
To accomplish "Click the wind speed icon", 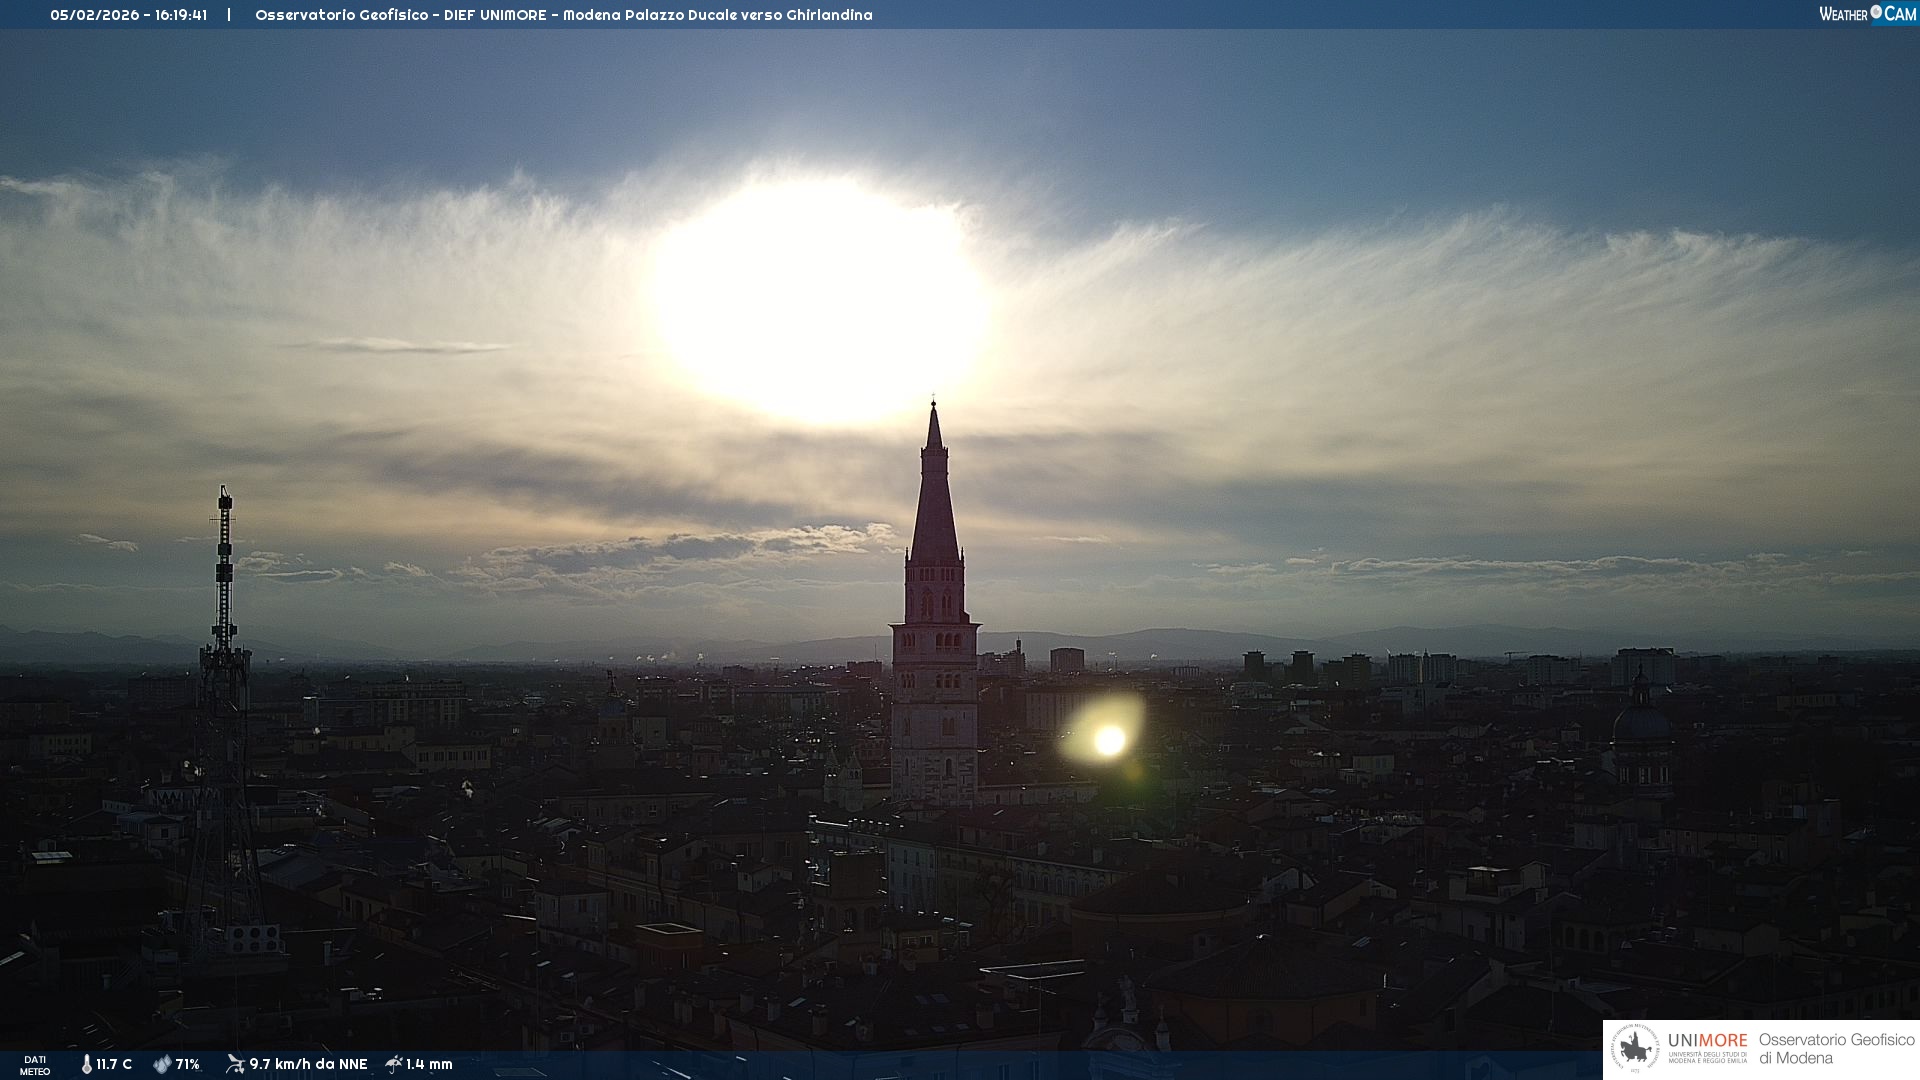I will point(235,1064).
